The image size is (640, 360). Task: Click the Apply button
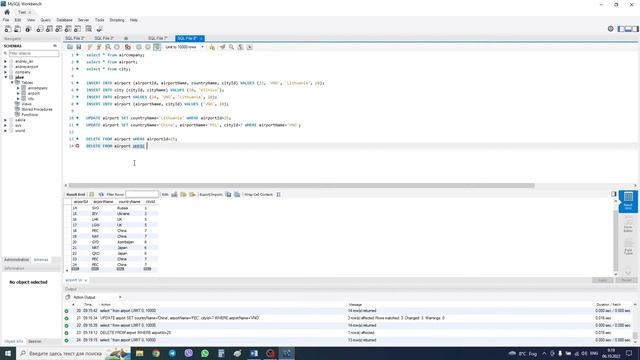click(602, 280)
